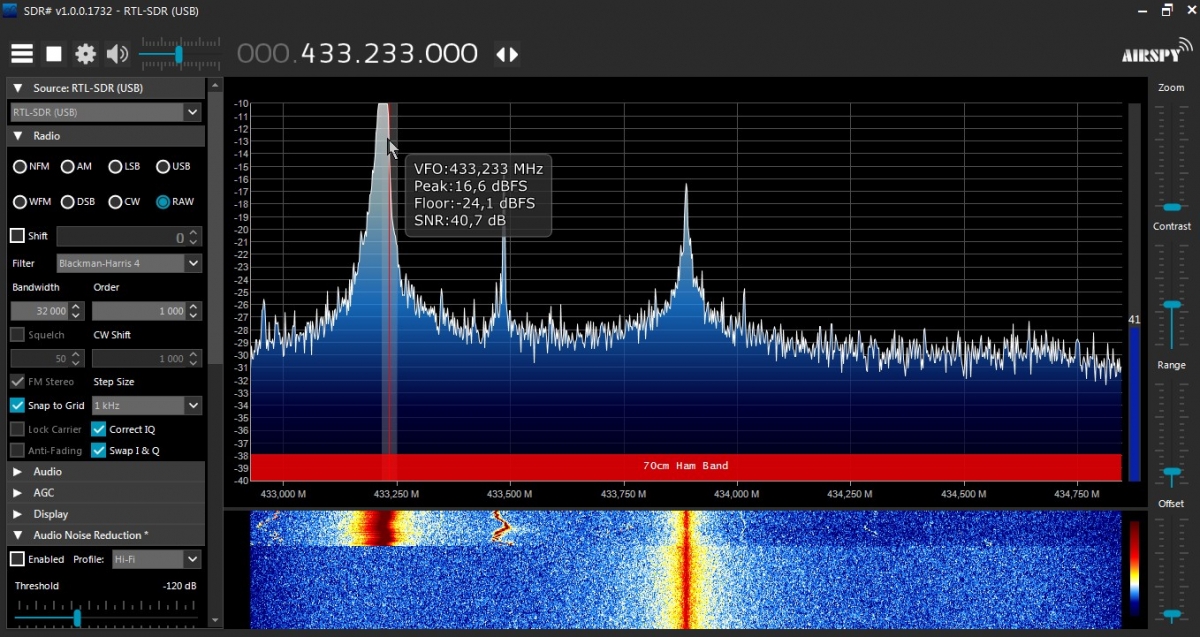Collapse the Source: RTL-SDR (USB) panel
The height and width of the screenshot is (637, 1200).
coord(18,89)
